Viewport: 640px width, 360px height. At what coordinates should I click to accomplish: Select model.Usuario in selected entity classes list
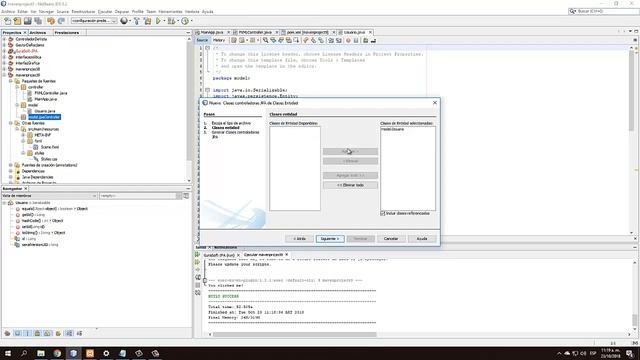(393, 129)
